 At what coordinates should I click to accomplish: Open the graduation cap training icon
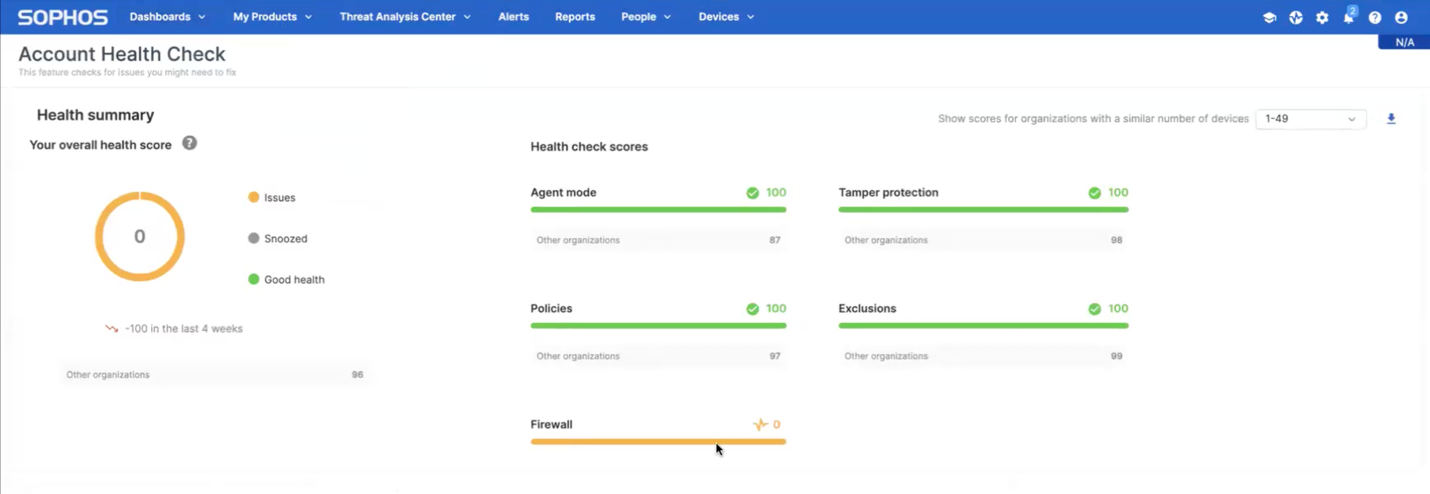coord(1269,17)
